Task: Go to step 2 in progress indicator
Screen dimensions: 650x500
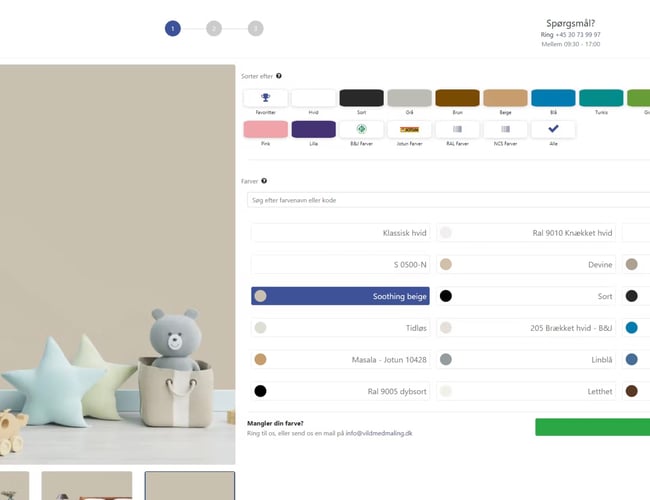Action: tap(214, 29)
